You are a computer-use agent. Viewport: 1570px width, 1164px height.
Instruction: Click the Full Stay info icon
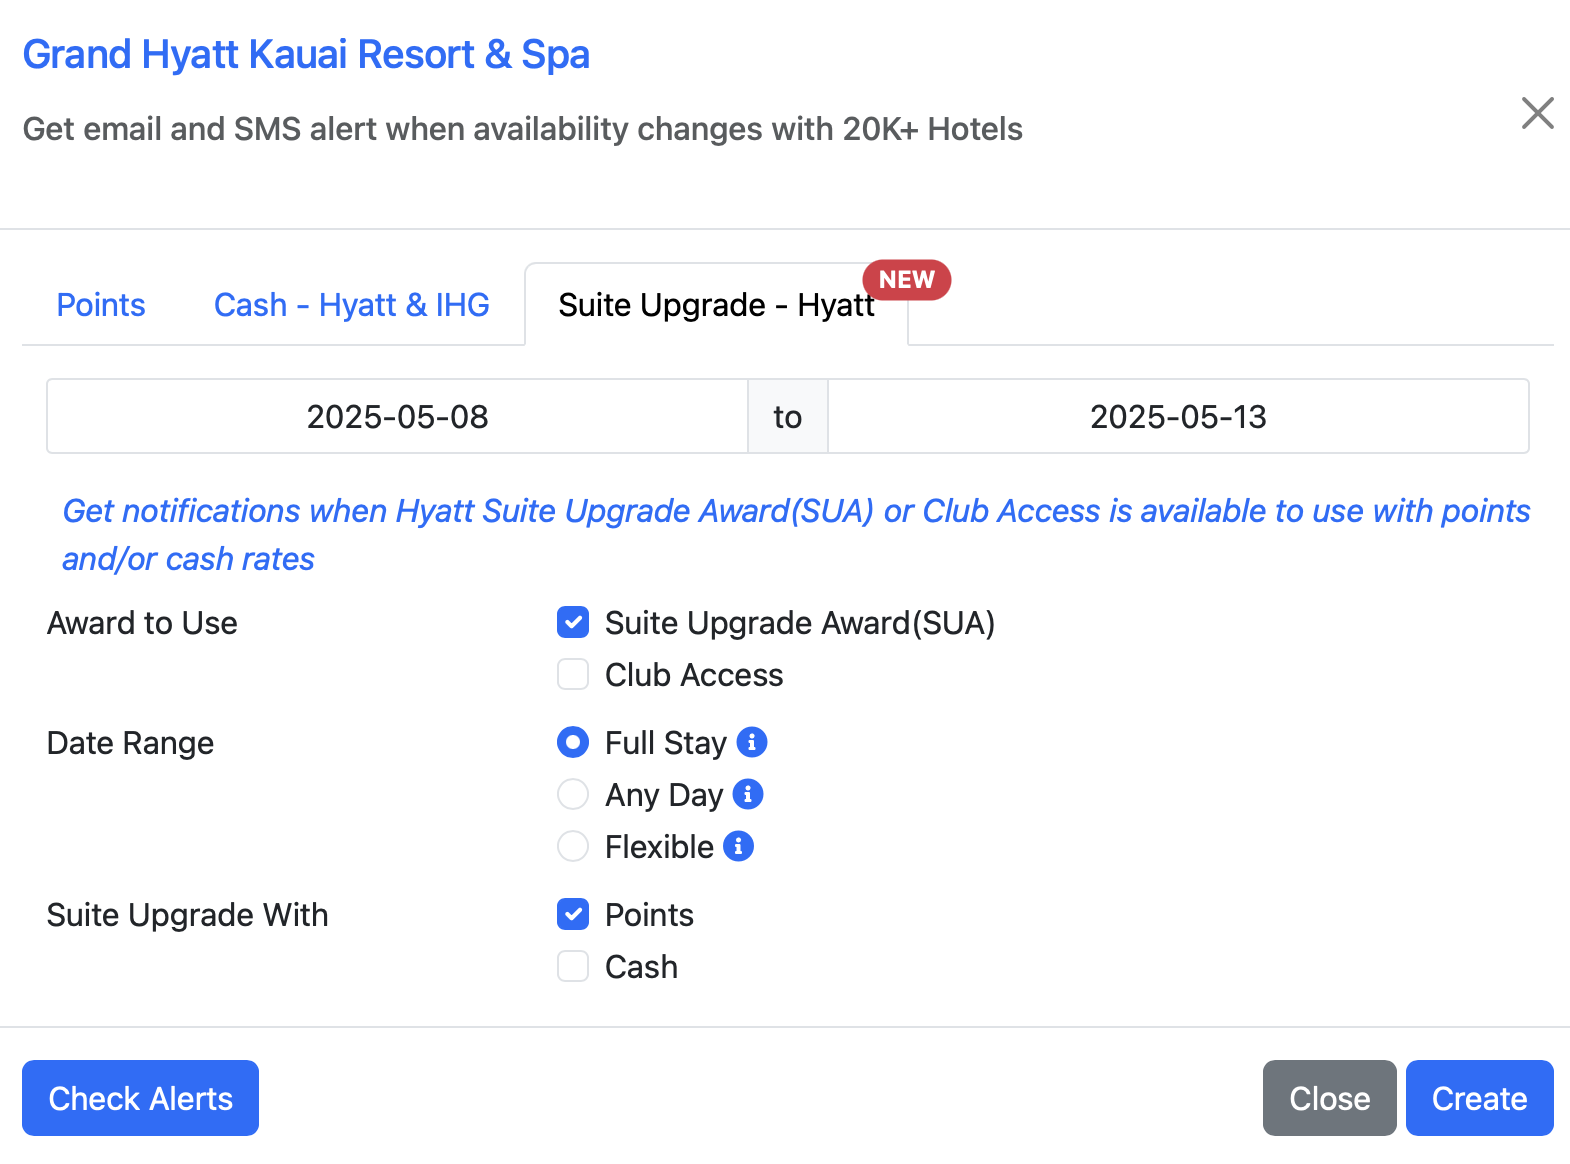pos(752,742)
